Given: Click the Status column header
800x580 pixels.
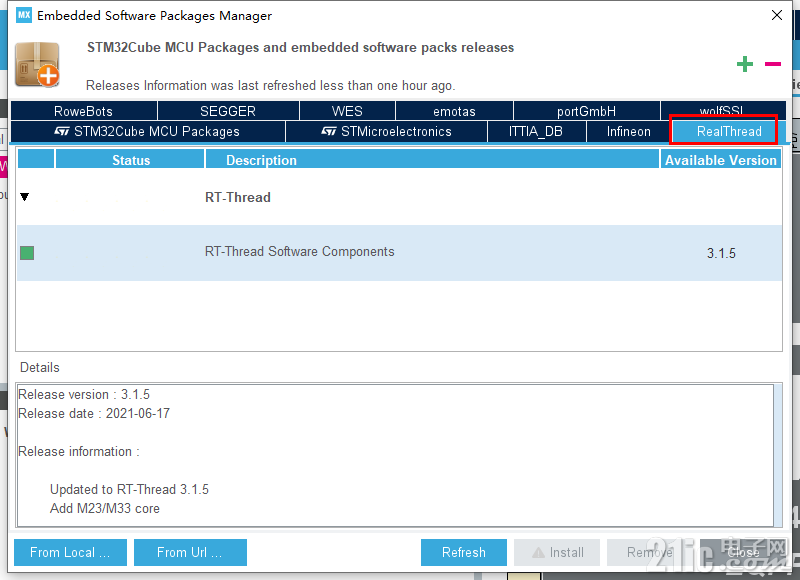Looking at the screenshot, I should (x=130, y=160).
